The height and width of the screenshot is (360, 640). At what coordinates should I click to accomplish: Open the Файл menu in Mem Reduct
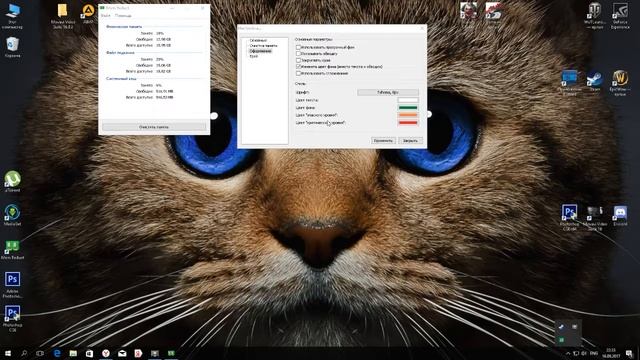point(105,16)
